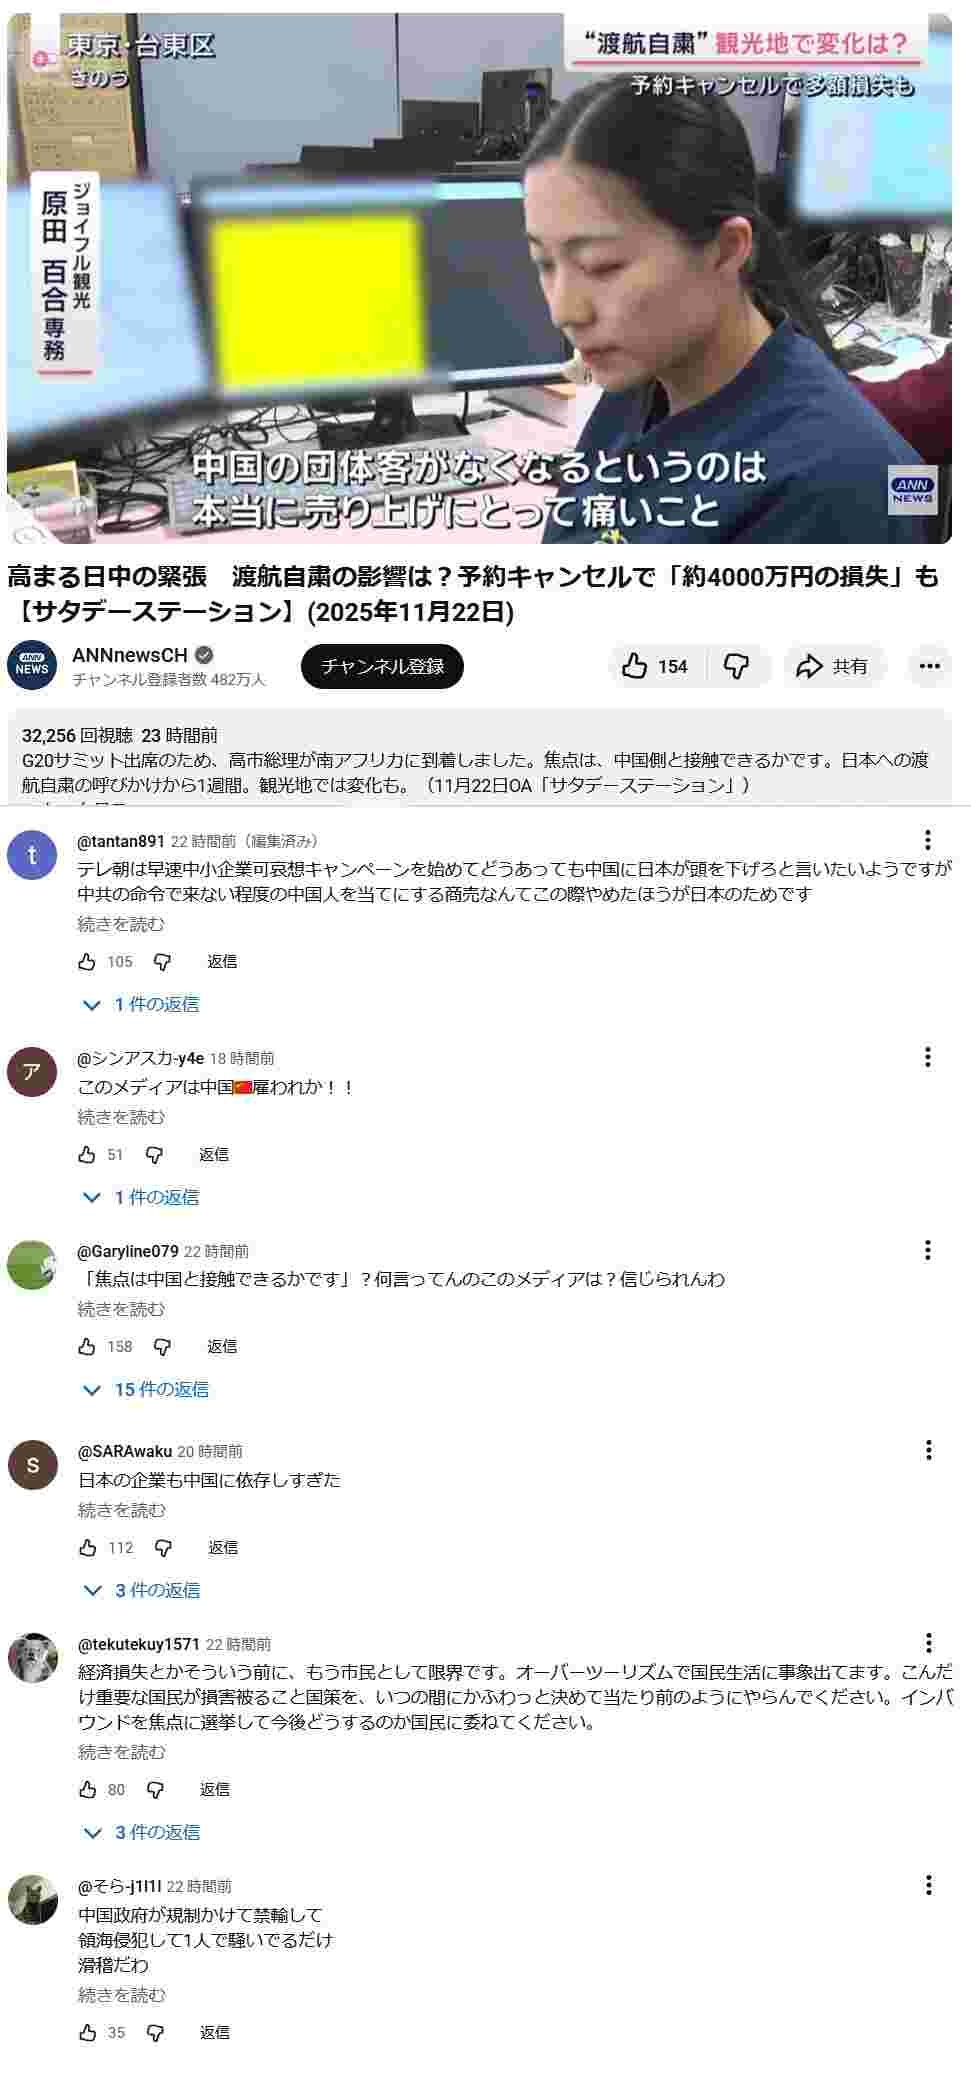Open ANNnewsCH channel avatar

[32, 666]
